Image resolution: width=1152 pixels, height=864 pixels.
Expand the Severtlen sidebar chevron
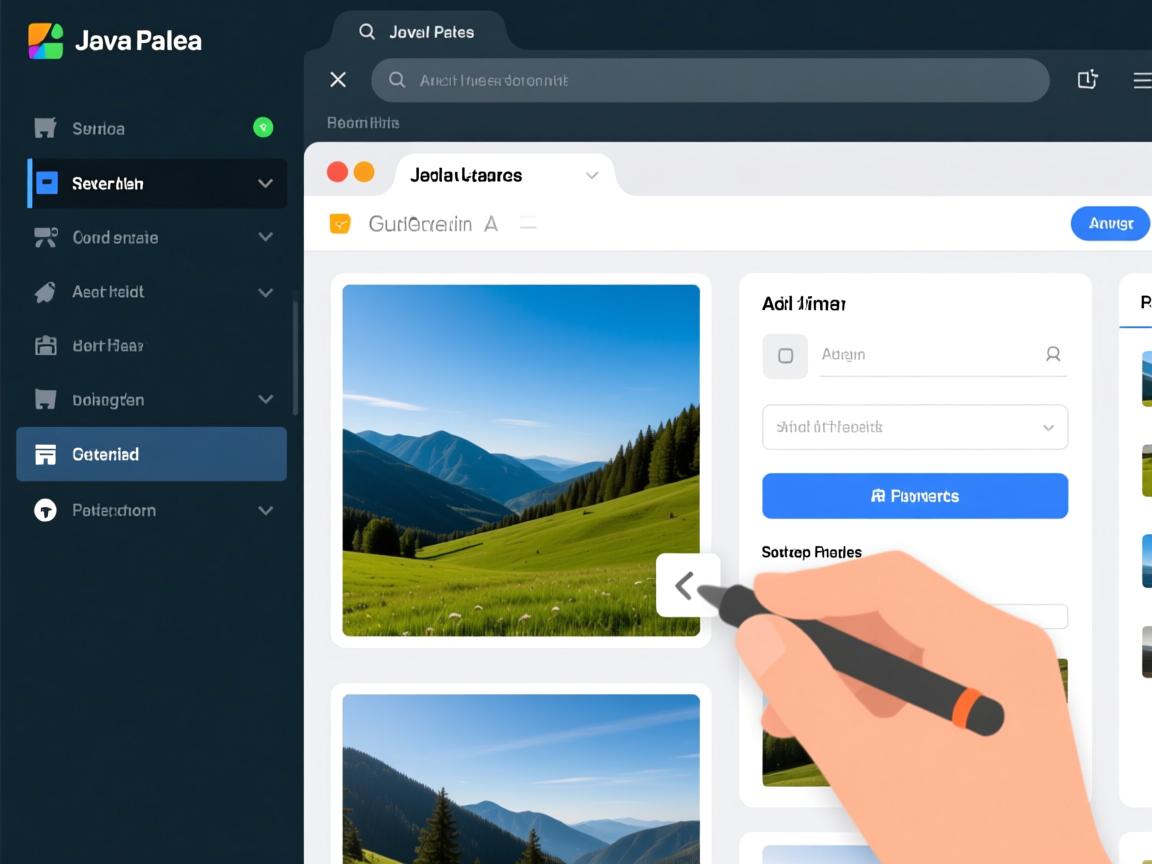265,184
